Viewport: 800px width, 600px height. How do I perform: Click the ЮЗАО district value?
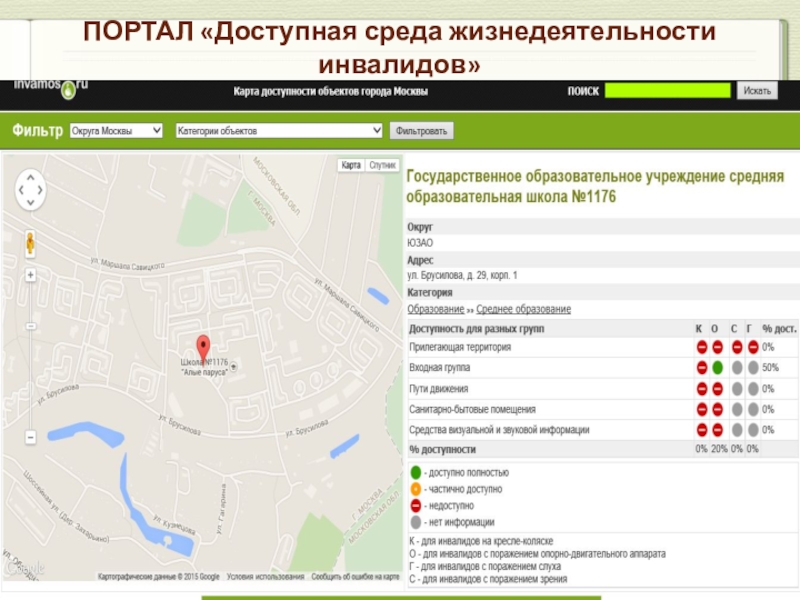point(420,243)
